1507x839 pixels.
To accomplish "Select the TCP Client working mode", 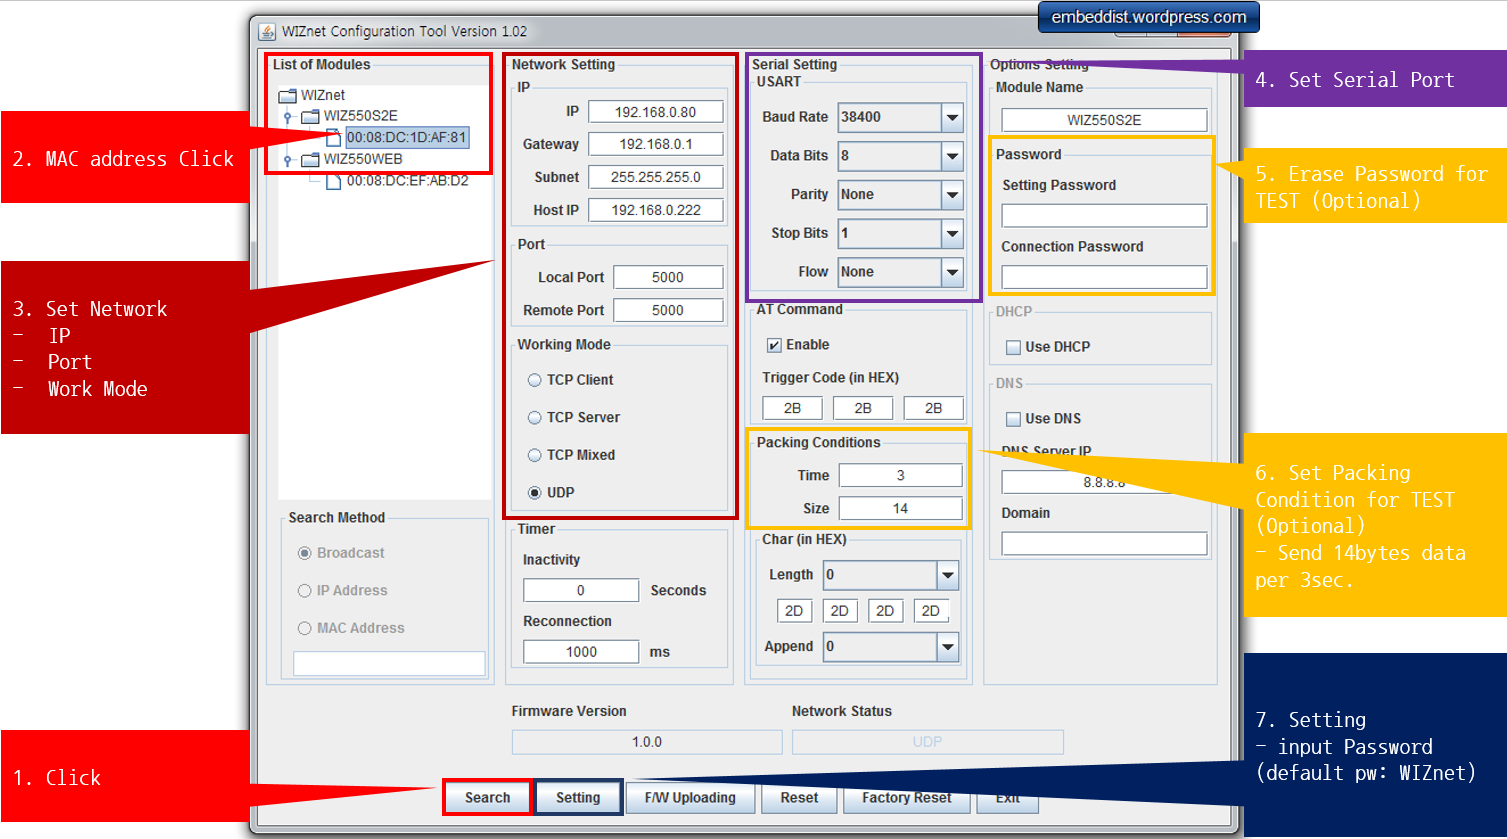I will click(x=535, y=380).
